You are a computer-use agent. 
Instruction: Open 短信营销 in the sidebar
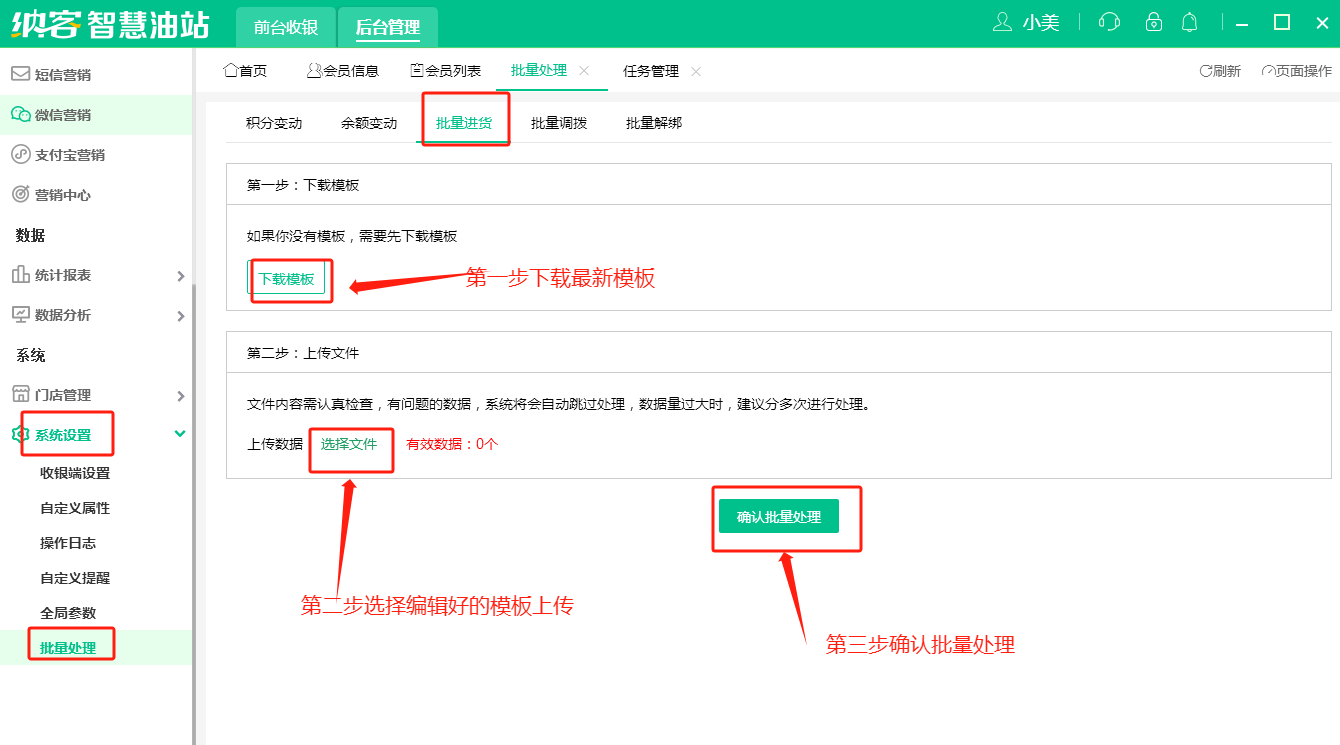click(62, 75)
